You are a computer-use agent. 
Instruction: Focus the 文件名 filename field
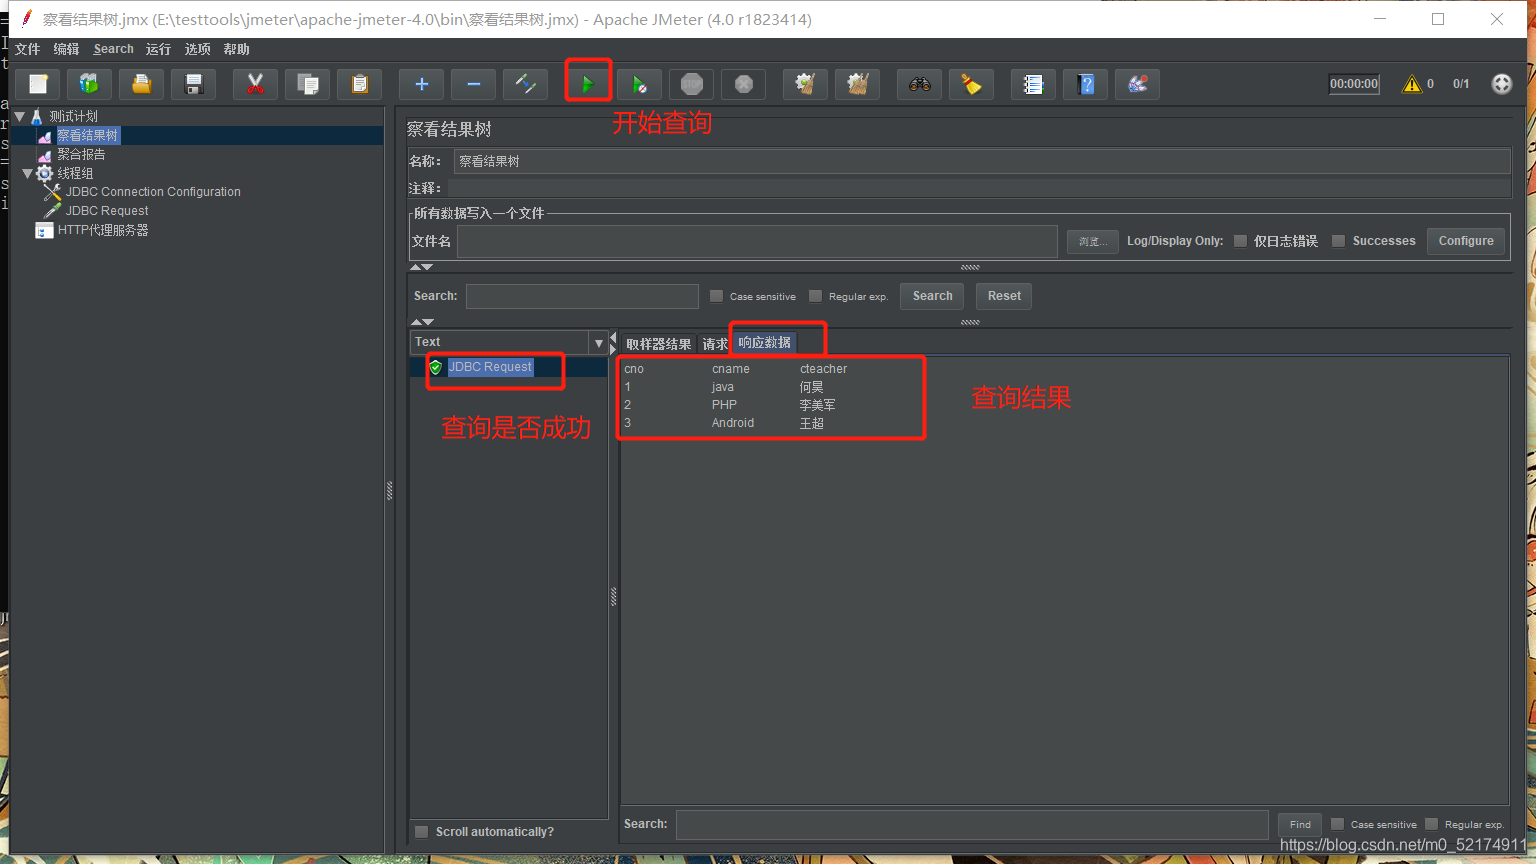pyautogui.click(x=757, y=241)
